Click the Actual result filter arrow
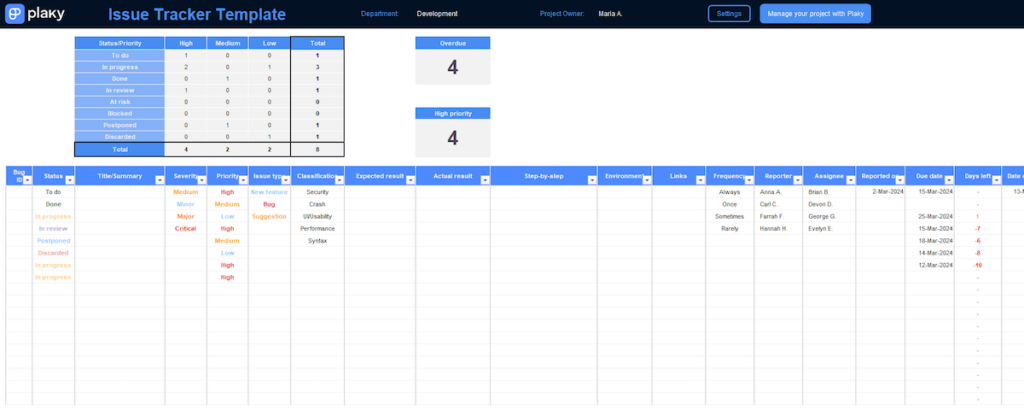The height and width of the screenshot is (416, 1024). [x=483, y=180]
